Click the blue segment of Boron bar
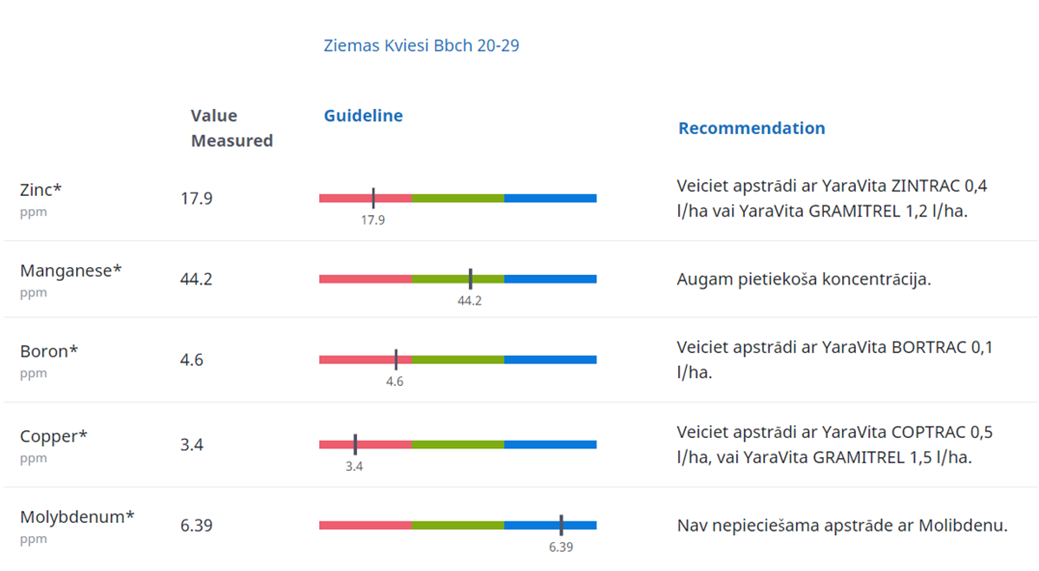The height and width of the screenshot is (571, 1039). (x=550, y=359)
